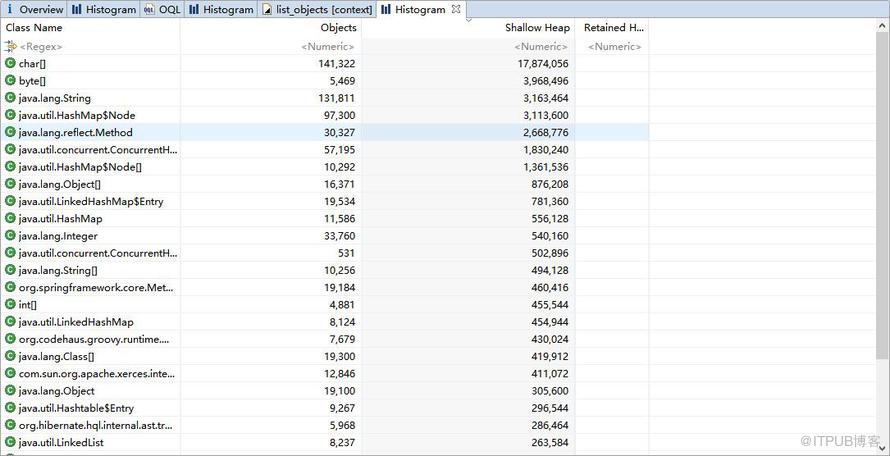Click the vertical scrollbar down arrow
The image size is (890, 456).
(x=882, y=448)
